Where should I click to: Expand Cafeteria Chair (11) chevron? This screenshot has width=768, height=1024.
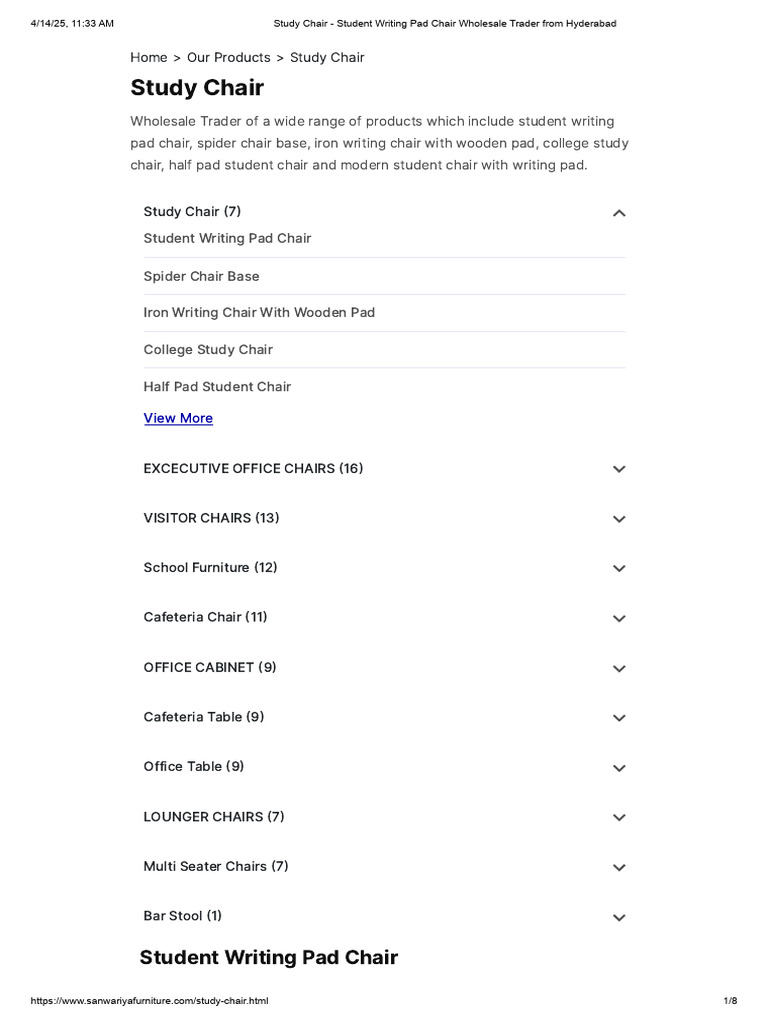point(618,618)
